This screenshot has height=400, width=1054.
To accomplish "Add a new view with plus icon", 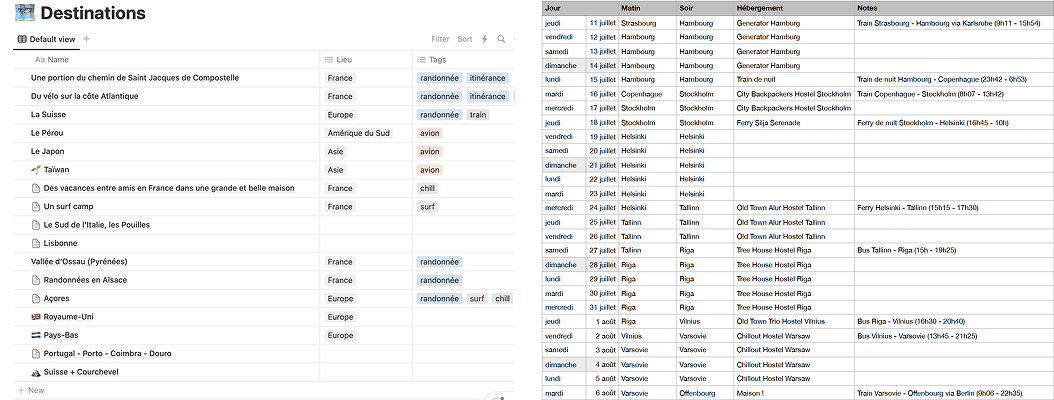I will 86,39.
